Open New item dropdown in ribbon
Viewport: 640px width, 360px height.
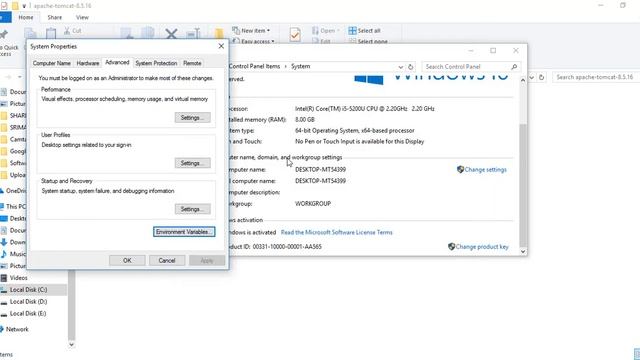pos(251,31)
